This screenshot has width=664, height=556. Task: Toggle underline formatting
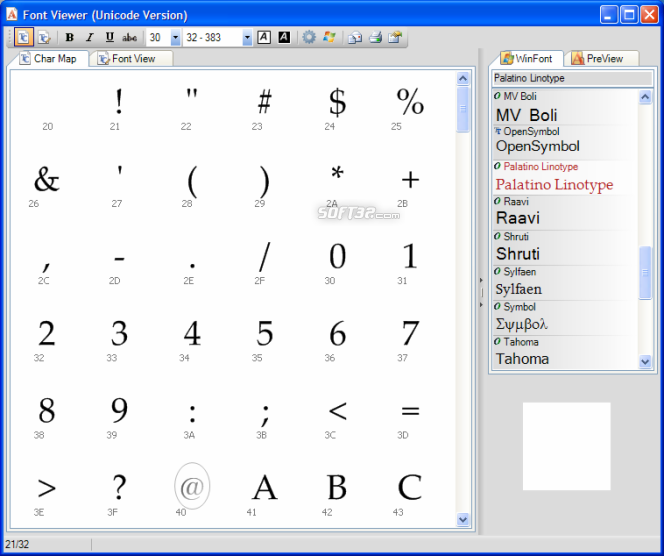(x=110, y=37)
